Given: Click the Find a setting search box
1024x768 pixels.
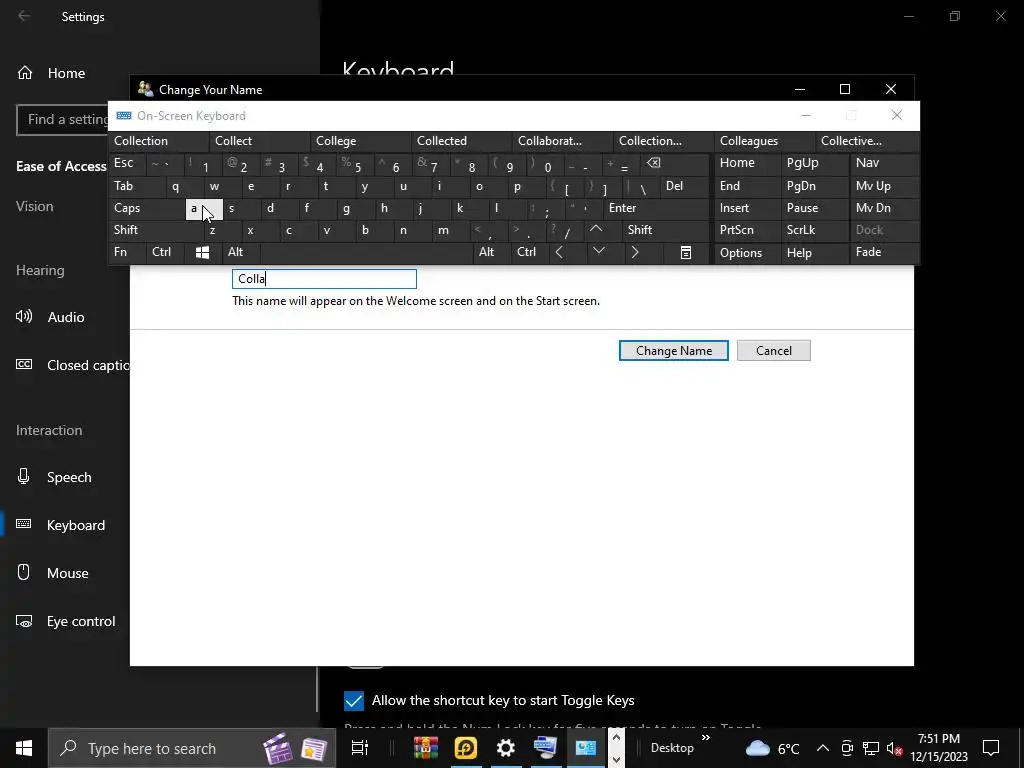Looking at the screenshot, I should tap(63, 120).
